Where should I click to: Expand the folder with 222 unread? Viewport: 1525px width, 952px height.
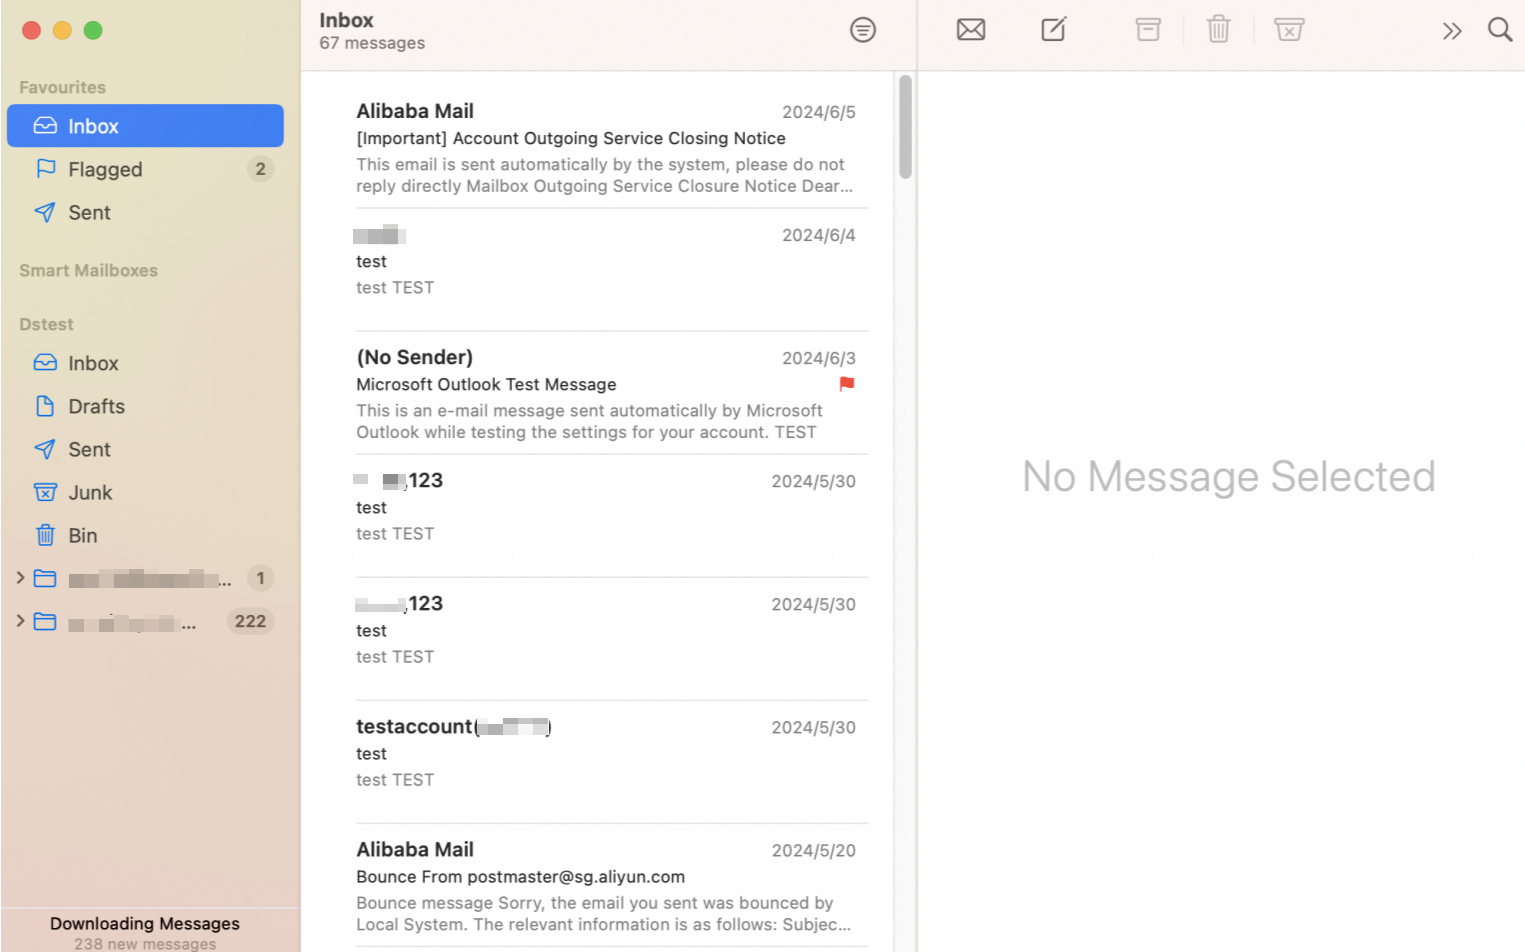click(x=20, y=621)
